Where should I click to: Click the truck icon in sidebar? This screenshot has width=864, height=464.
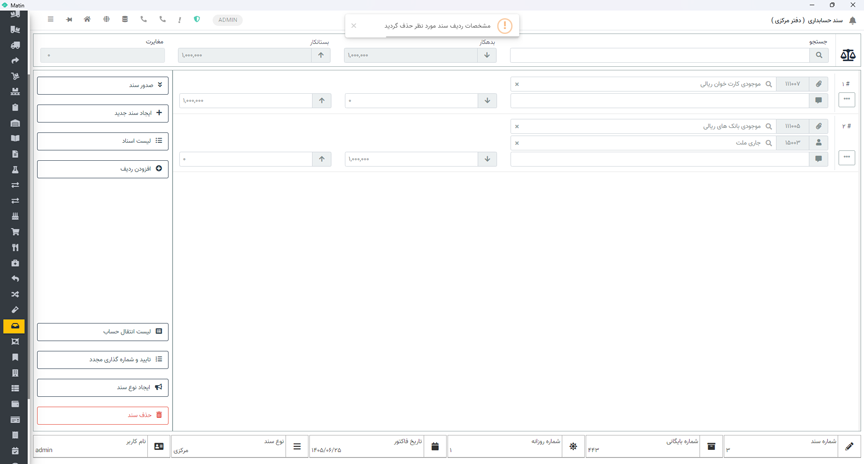[x=15, y=45]
